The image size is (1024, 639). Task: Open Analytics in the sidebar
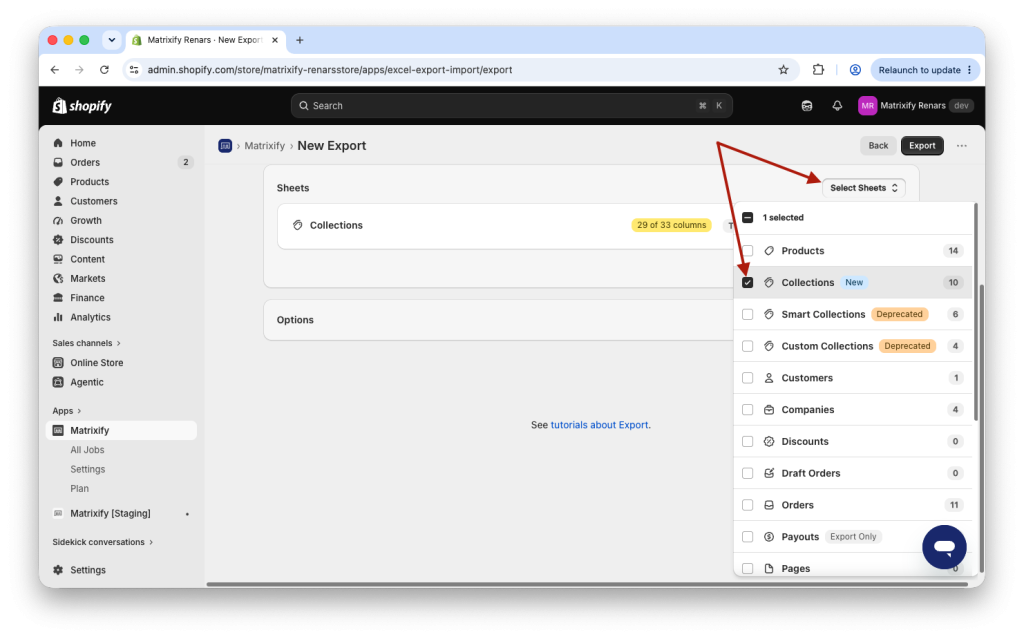(90, 317)
